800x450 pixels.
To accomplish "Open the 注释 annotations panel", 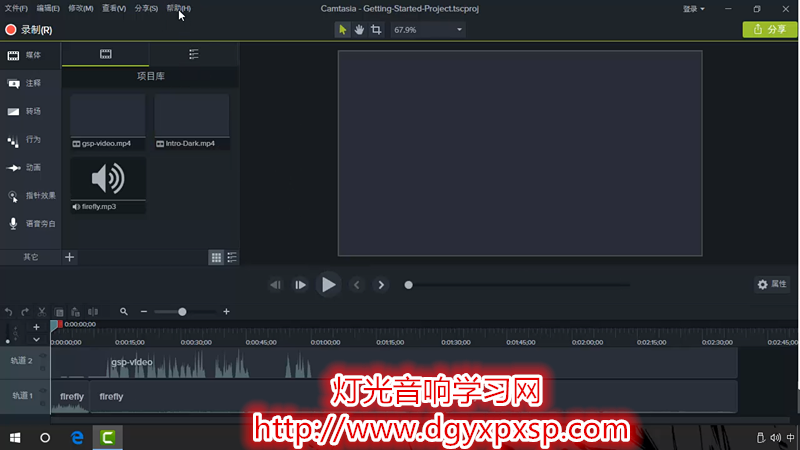I will pos(30,83).
